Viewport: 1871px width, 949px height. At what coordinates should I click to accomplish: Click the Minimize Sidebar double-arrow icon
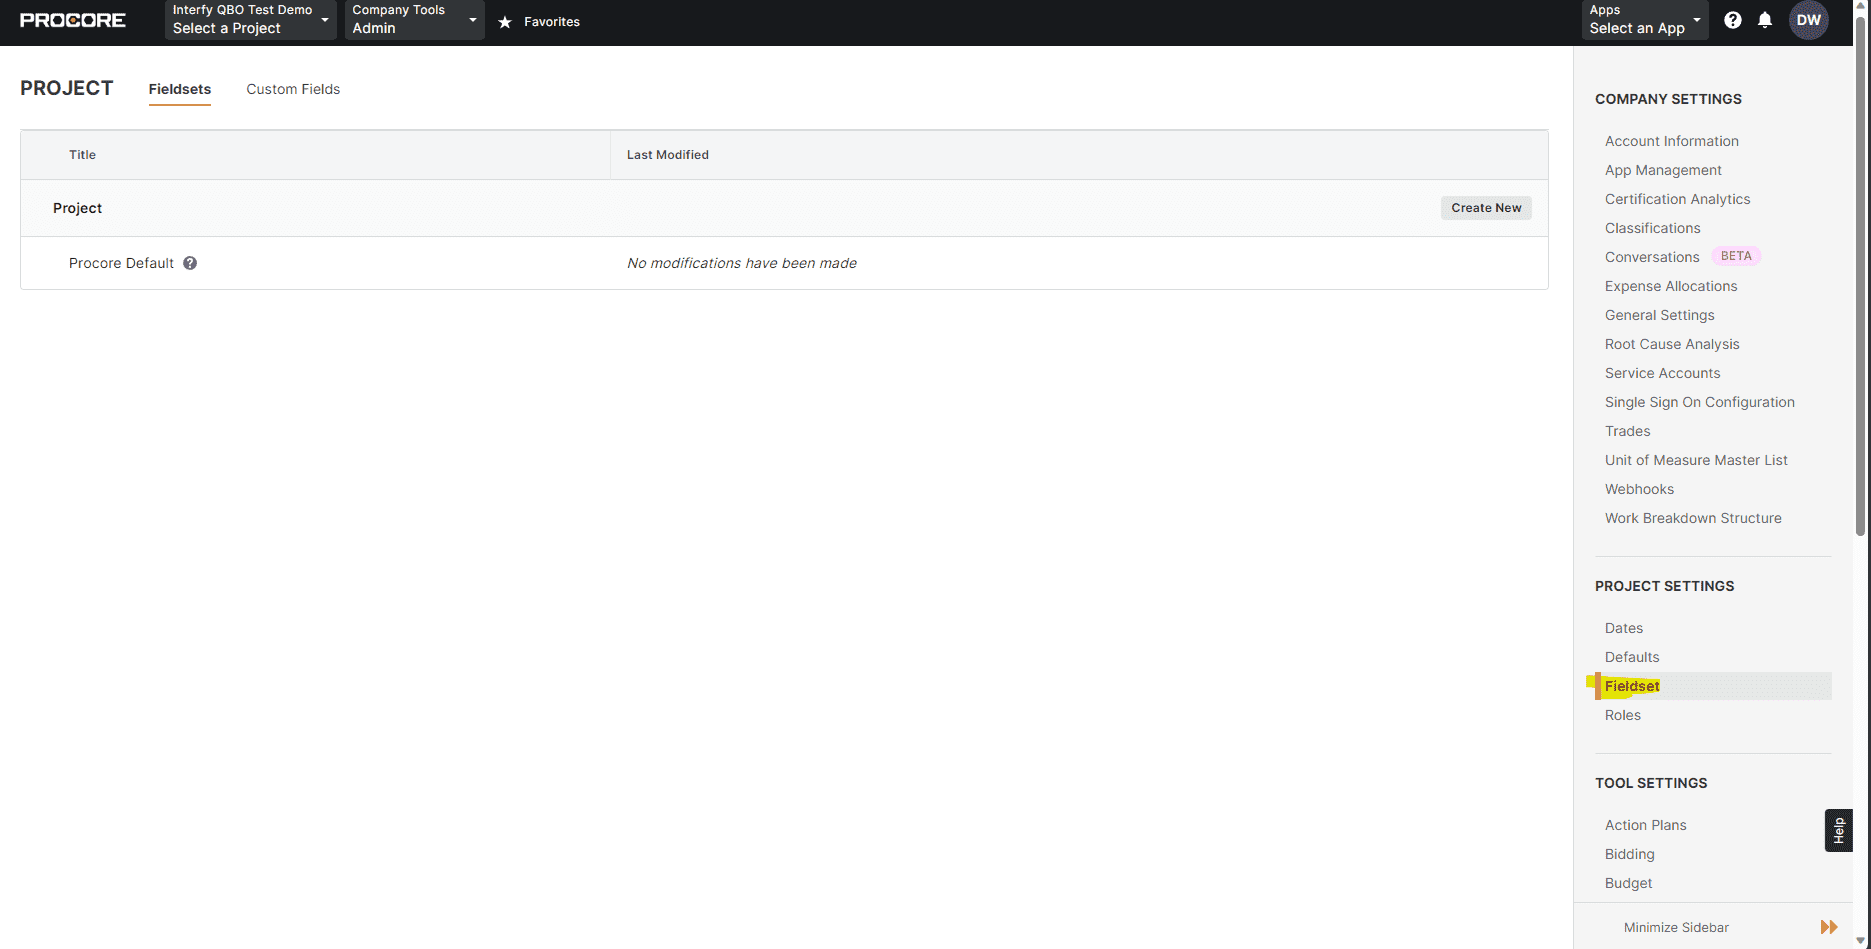1830,926
